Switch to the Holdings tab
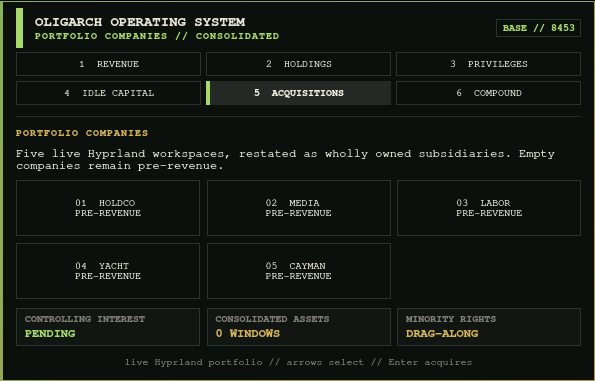This screenshot has height=381, width=595. click(x=298, y=64)
